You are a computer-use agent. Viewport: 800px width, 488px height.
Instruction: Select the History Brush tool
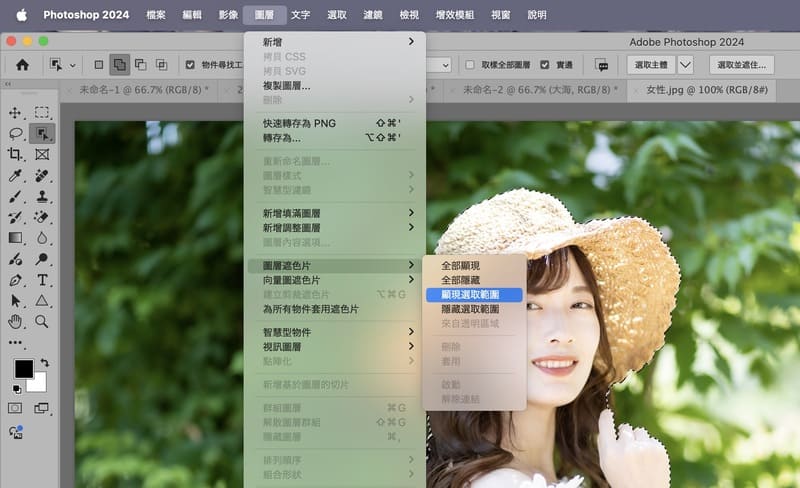point(15,217)
